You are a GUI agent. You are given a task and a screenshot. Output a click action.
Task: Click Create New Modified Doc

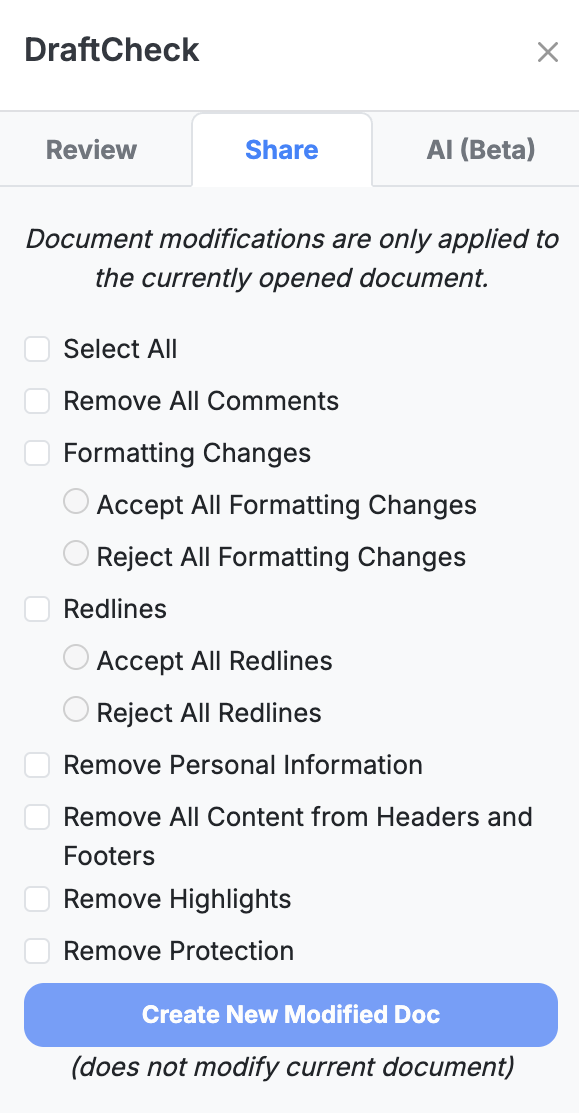(290, 1014)
